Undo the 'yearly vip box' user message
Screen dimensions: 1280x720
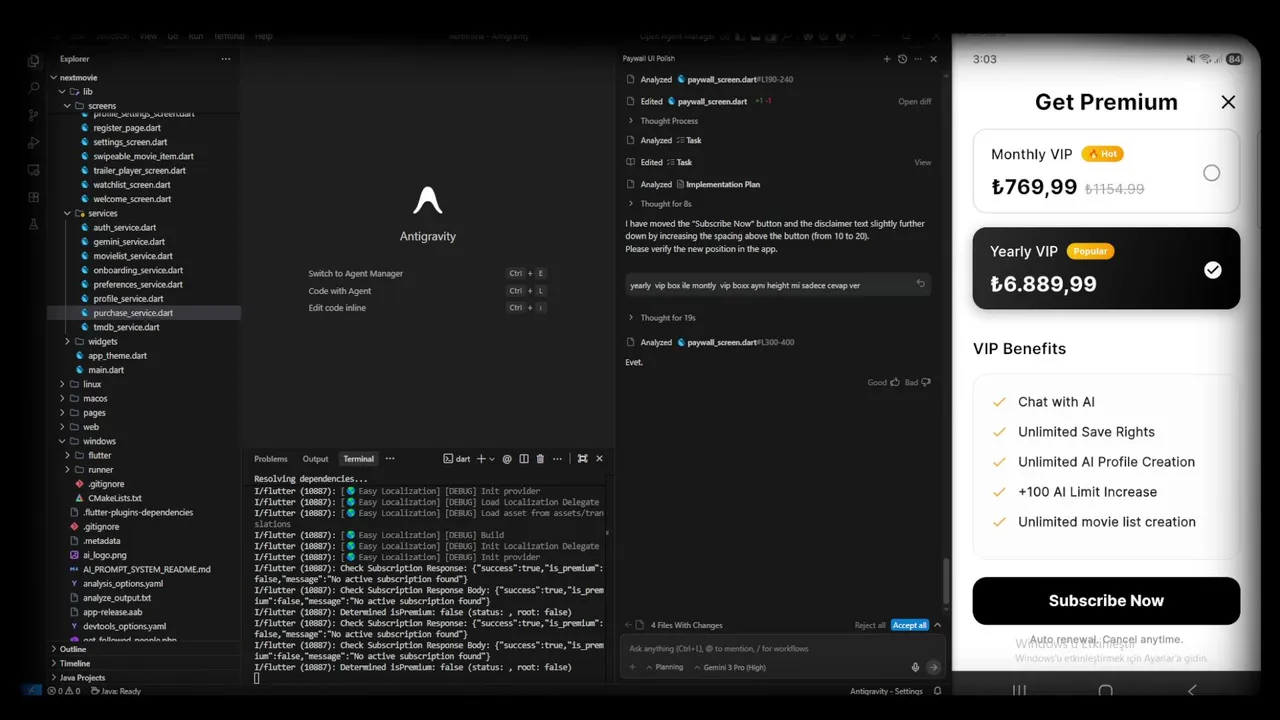tap(921, 284)
